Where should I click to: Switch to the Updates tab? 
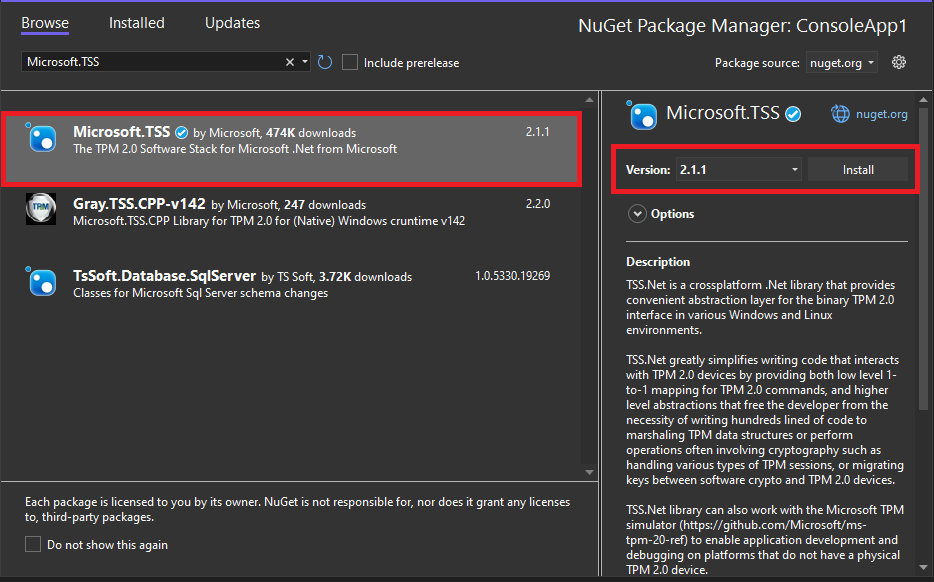coord(232,23)
